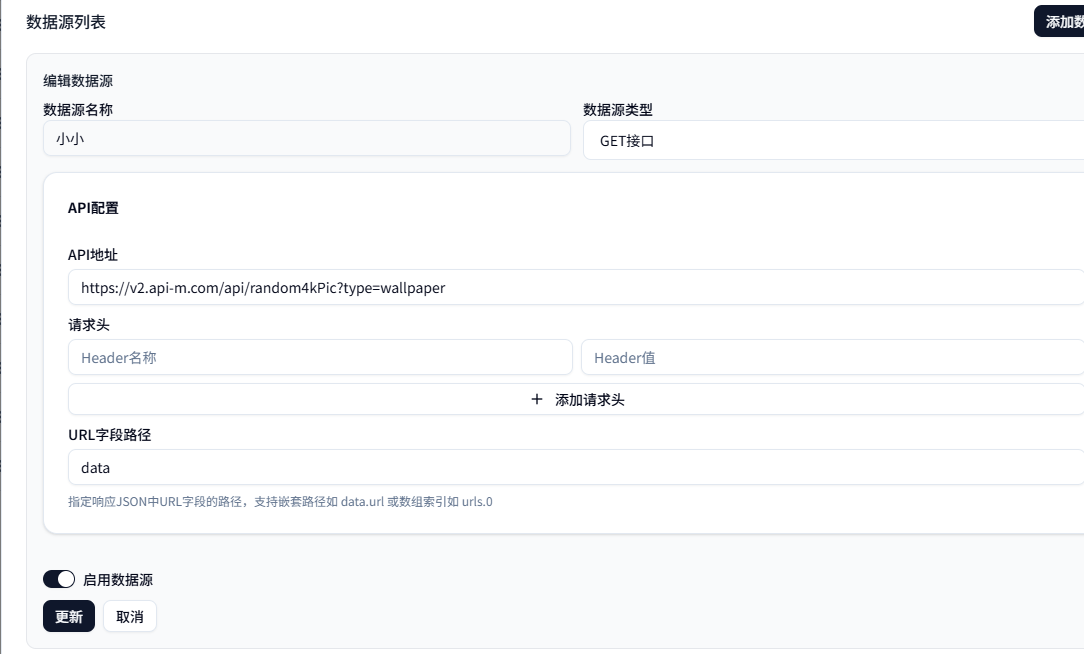Screen dimensions: 1084x654
Task: Click the hint text starting with 指定响应JSON中URL字段的路径
Action: (280, 502)
